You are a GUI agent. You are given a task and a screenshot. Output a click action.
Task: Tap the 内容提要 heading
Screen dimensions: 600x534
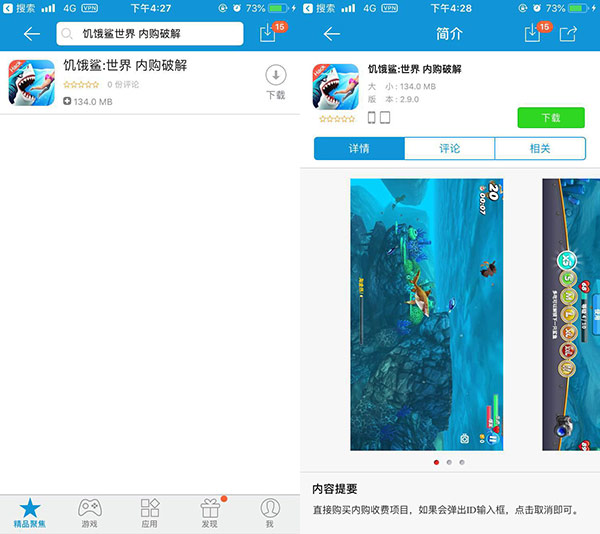[335, 489]
